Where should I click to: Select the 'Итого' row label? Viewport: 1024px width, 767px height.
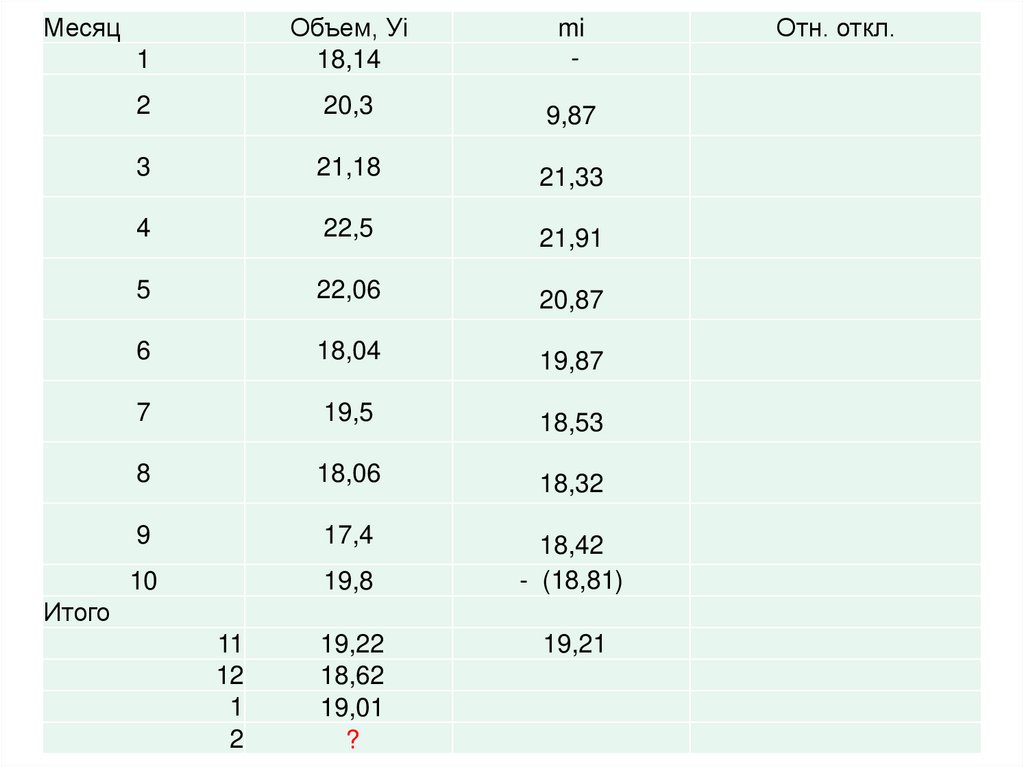coord(76,613)
